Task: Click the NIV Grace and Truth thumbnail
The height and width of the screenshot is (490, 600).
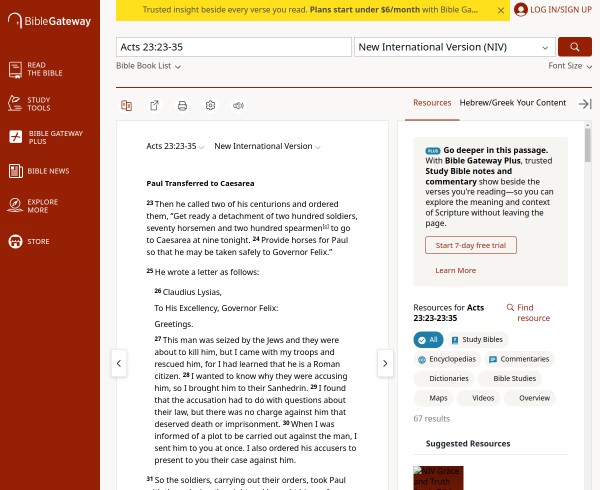Action: [x=438, y=478]
